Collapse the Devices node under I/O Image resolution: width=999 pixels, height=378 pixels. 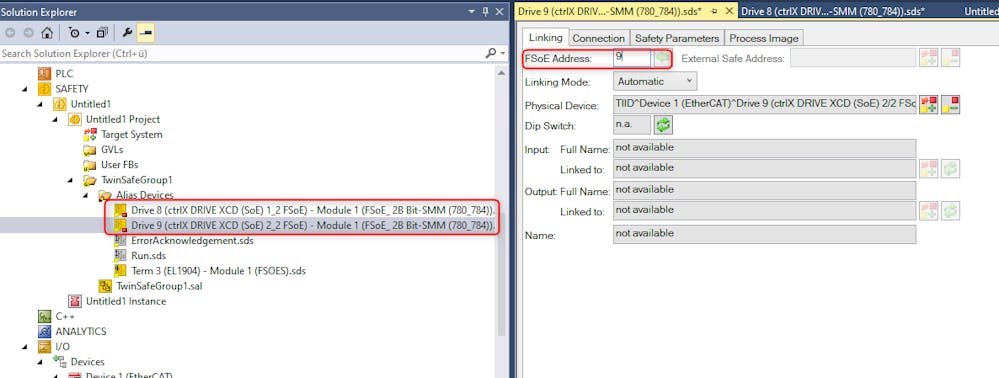[x=40, y=362]
